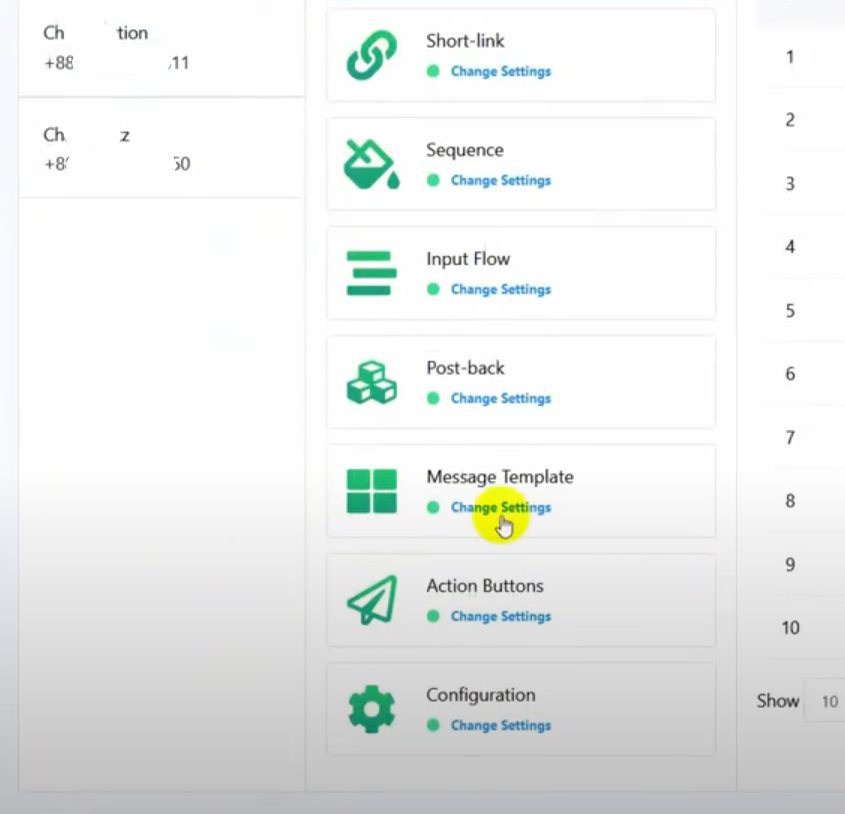
Task: Click the Configuration gear icon
Action: pyautogui.click(x=371, y=709)
